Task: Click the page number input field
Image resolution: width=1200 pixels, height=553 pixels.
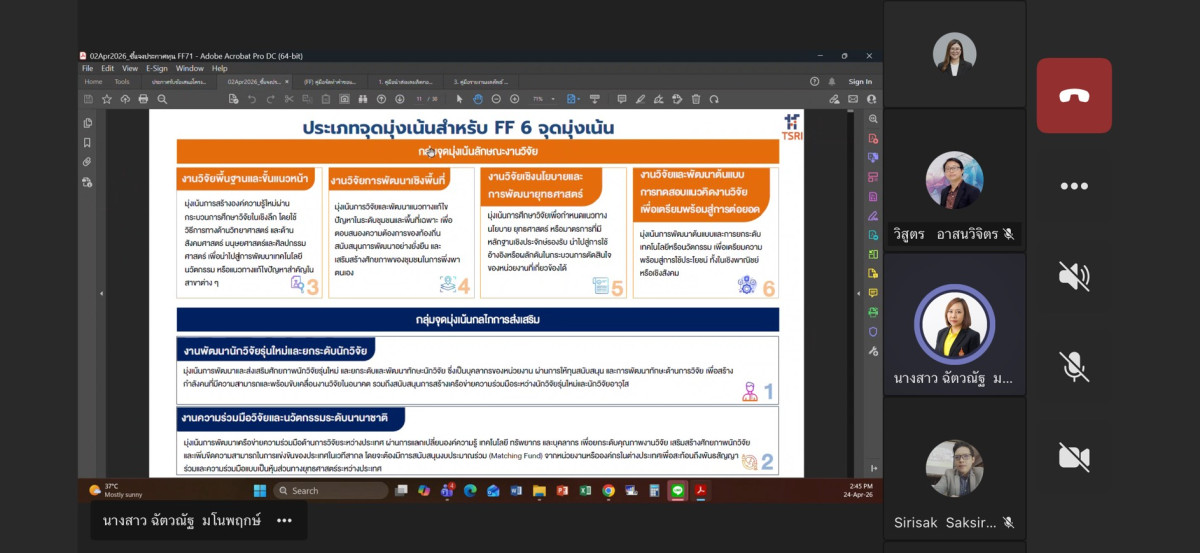Action: (420, 99)
